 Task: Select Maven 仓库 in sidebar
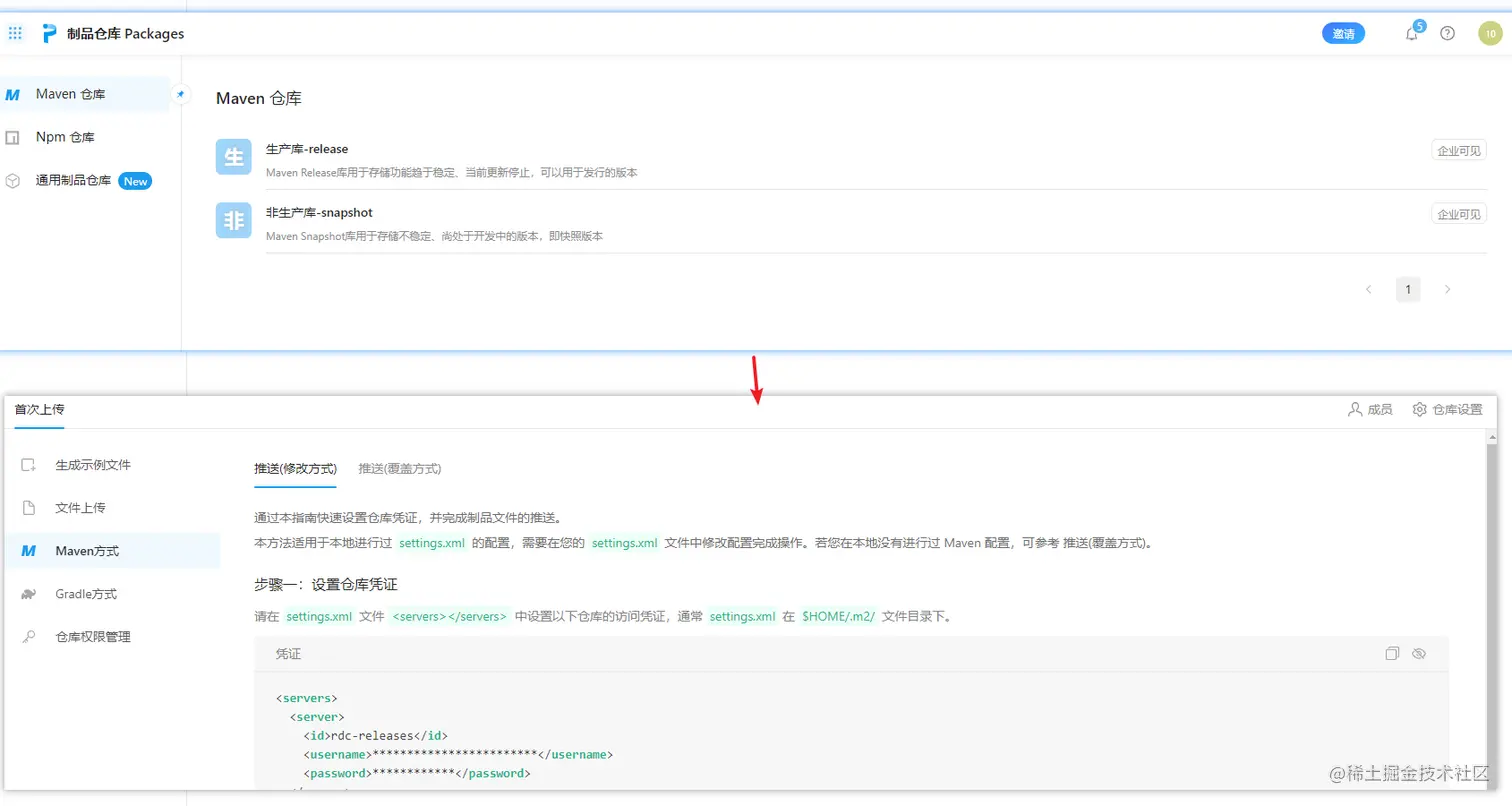(86, 94)
